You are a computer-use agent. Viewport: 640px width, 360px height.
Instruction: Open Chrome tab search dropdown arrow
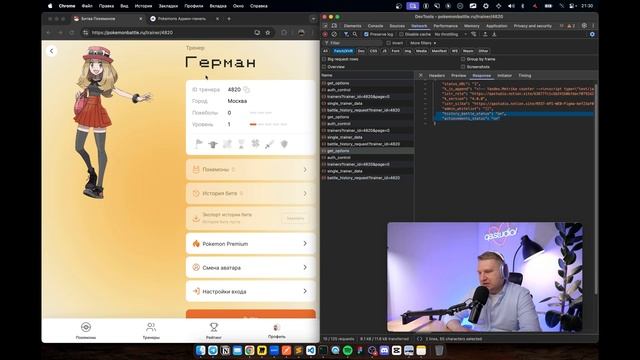[313, 19]
